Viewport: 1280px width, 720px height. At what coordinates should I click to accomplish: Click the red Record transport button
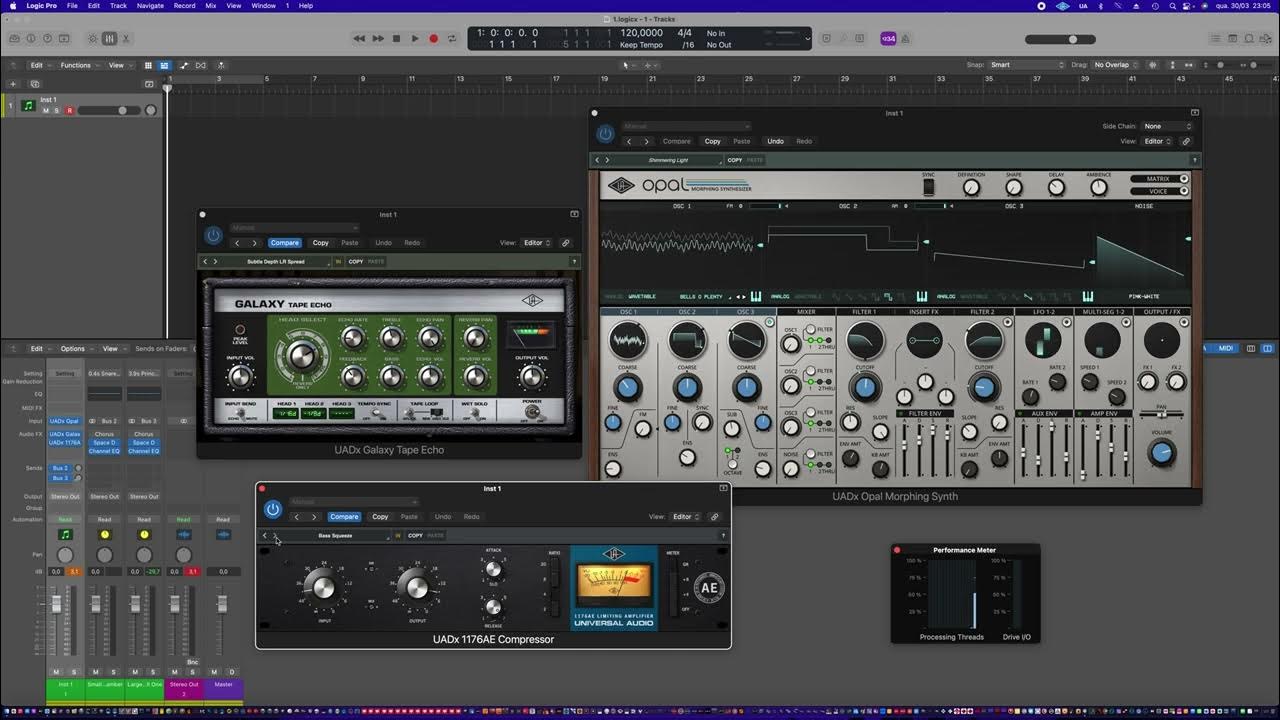point(433,38)
